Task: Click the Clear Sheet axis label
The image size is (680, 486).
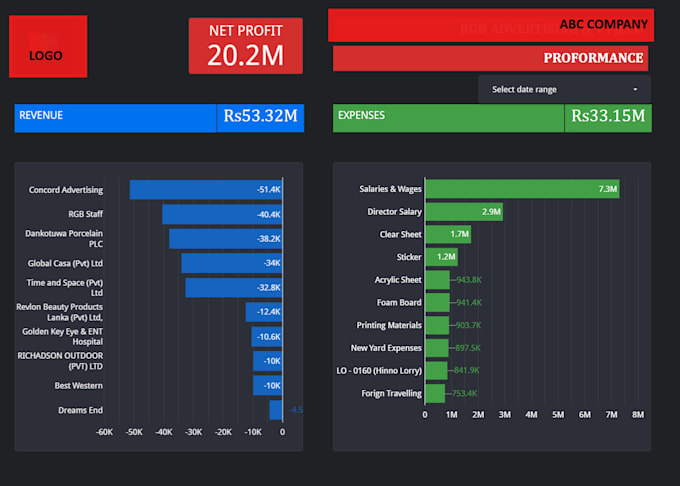Action: [x=401, y=235]
